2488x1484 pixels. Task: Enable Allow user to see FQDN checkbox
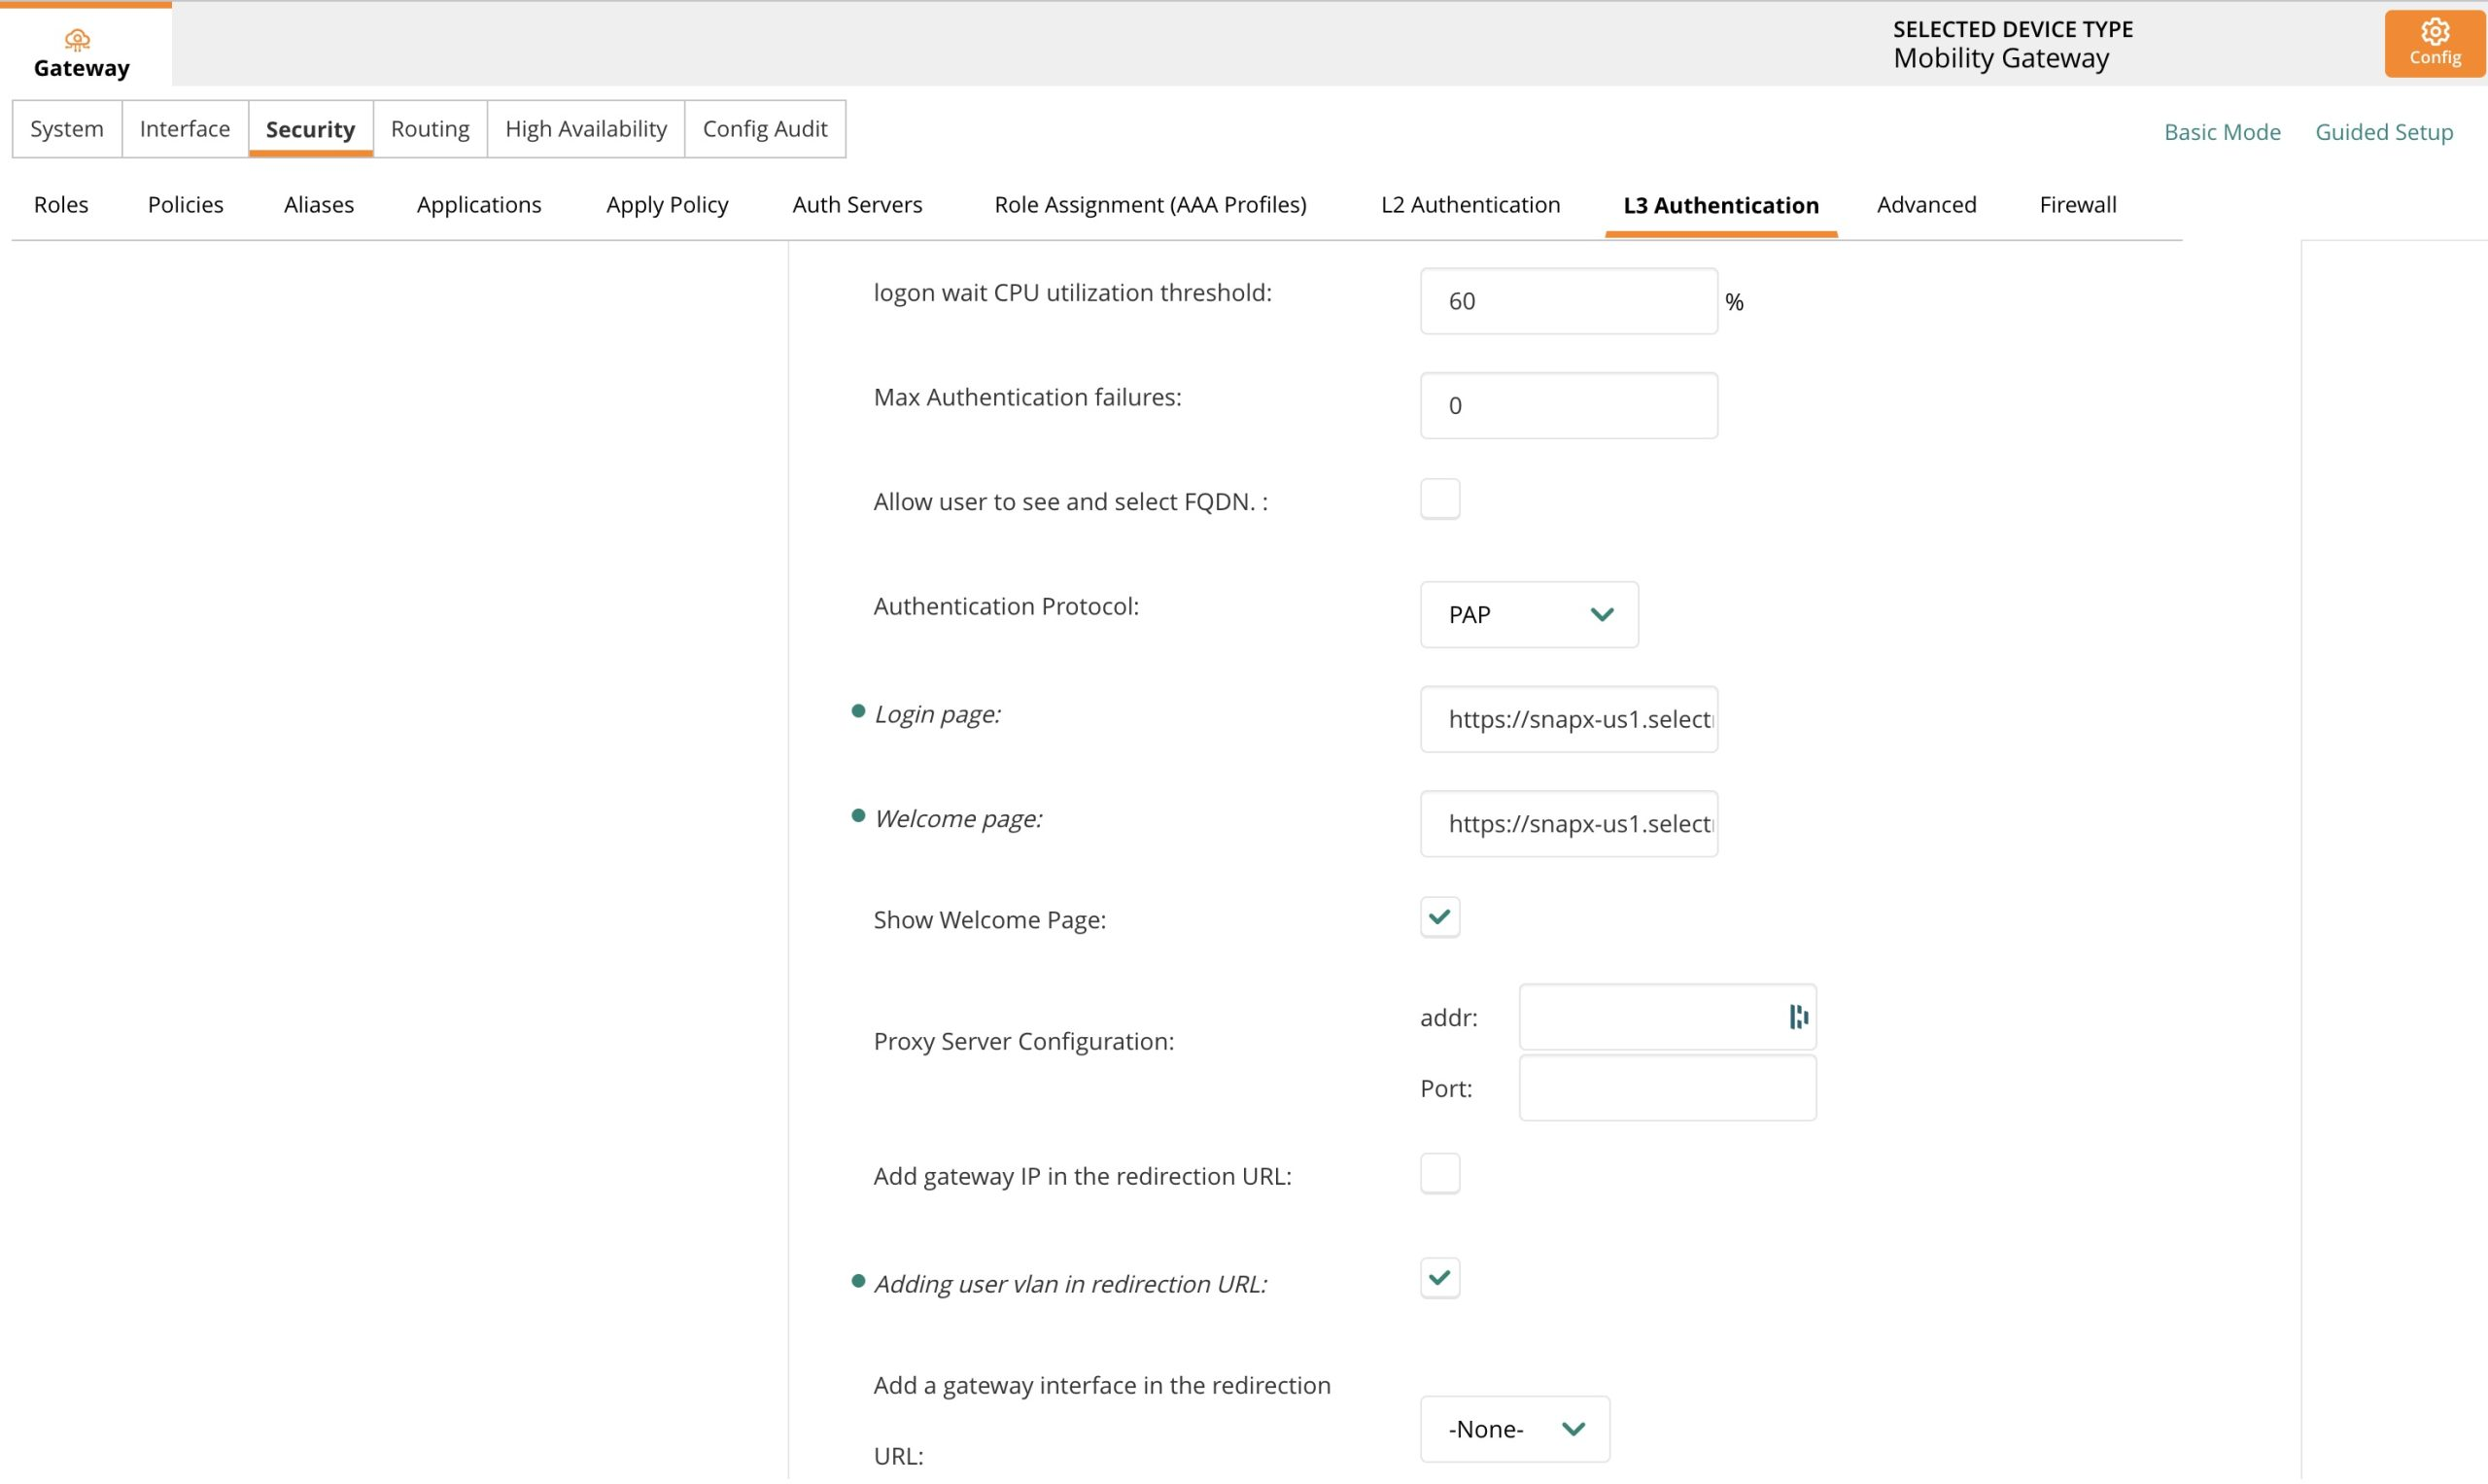tap(1439, 499)
